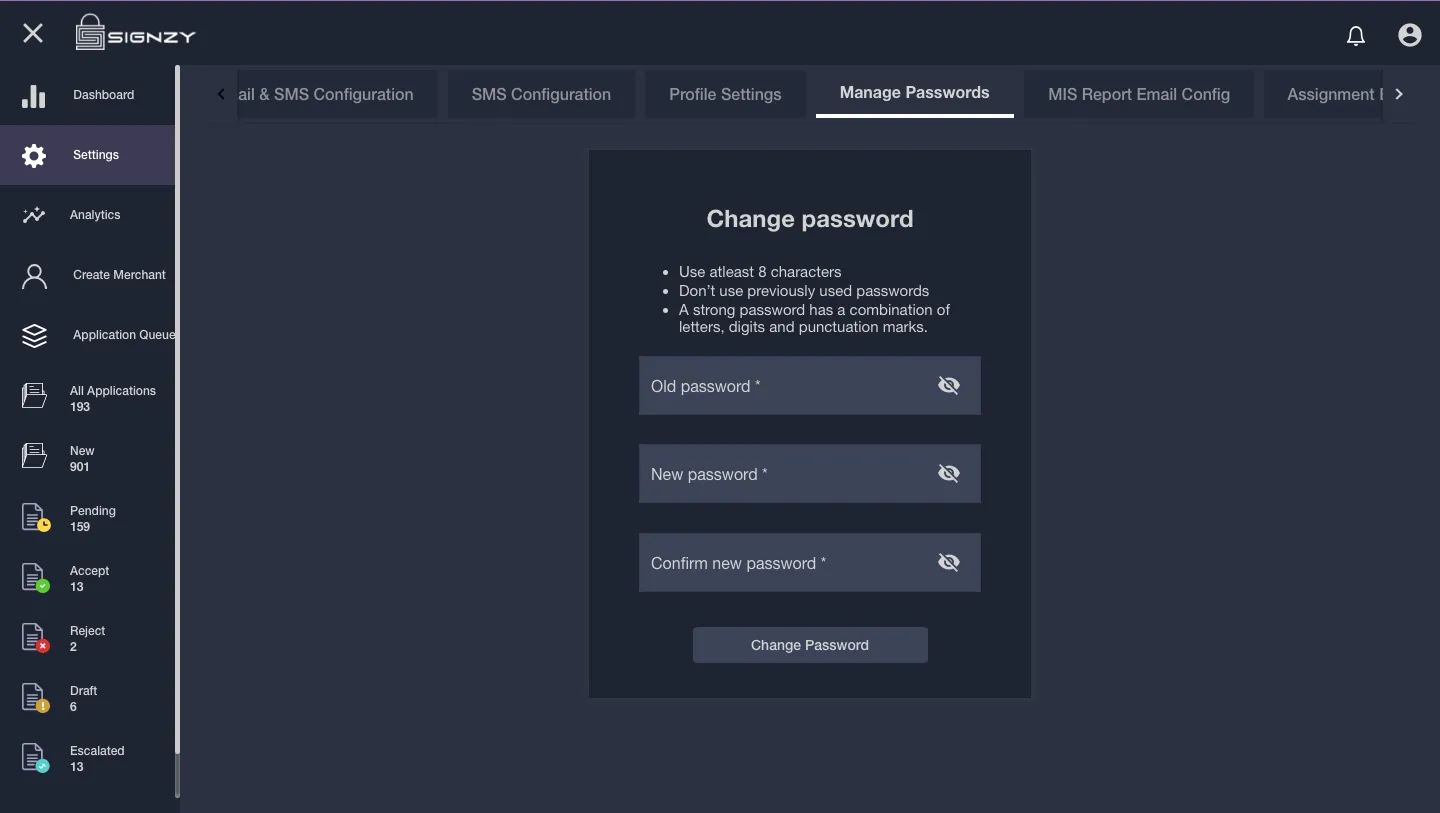The image size is (1440, 813).
Task: Click the Signzy logo
Action: (135, 33)
